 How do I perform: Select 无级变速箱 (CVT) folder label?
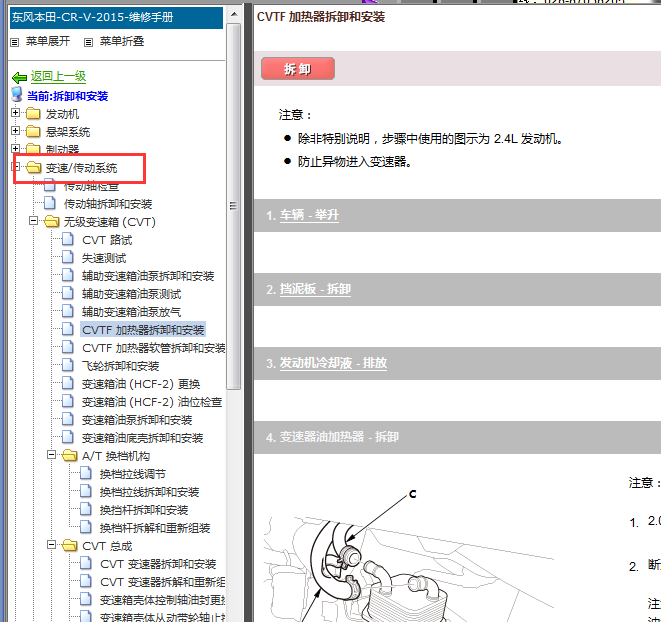click(x=110, y=222)
